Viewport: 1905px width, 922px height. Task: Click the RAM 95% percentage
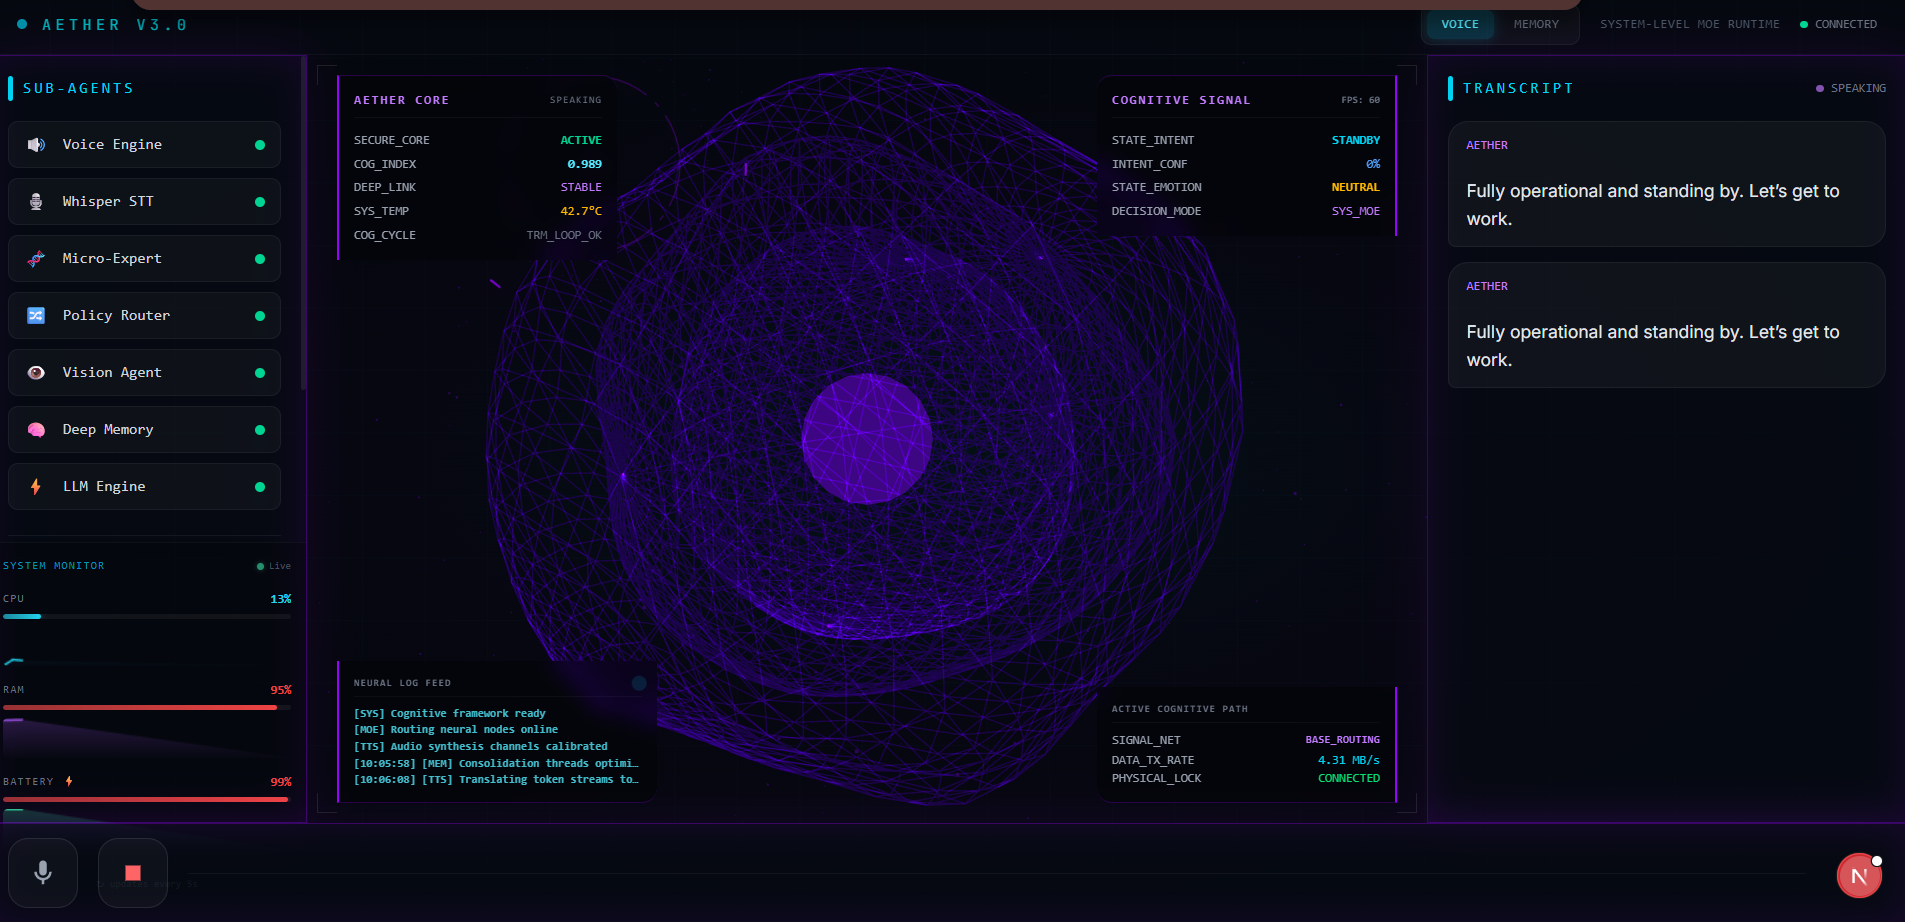(281, 690)
